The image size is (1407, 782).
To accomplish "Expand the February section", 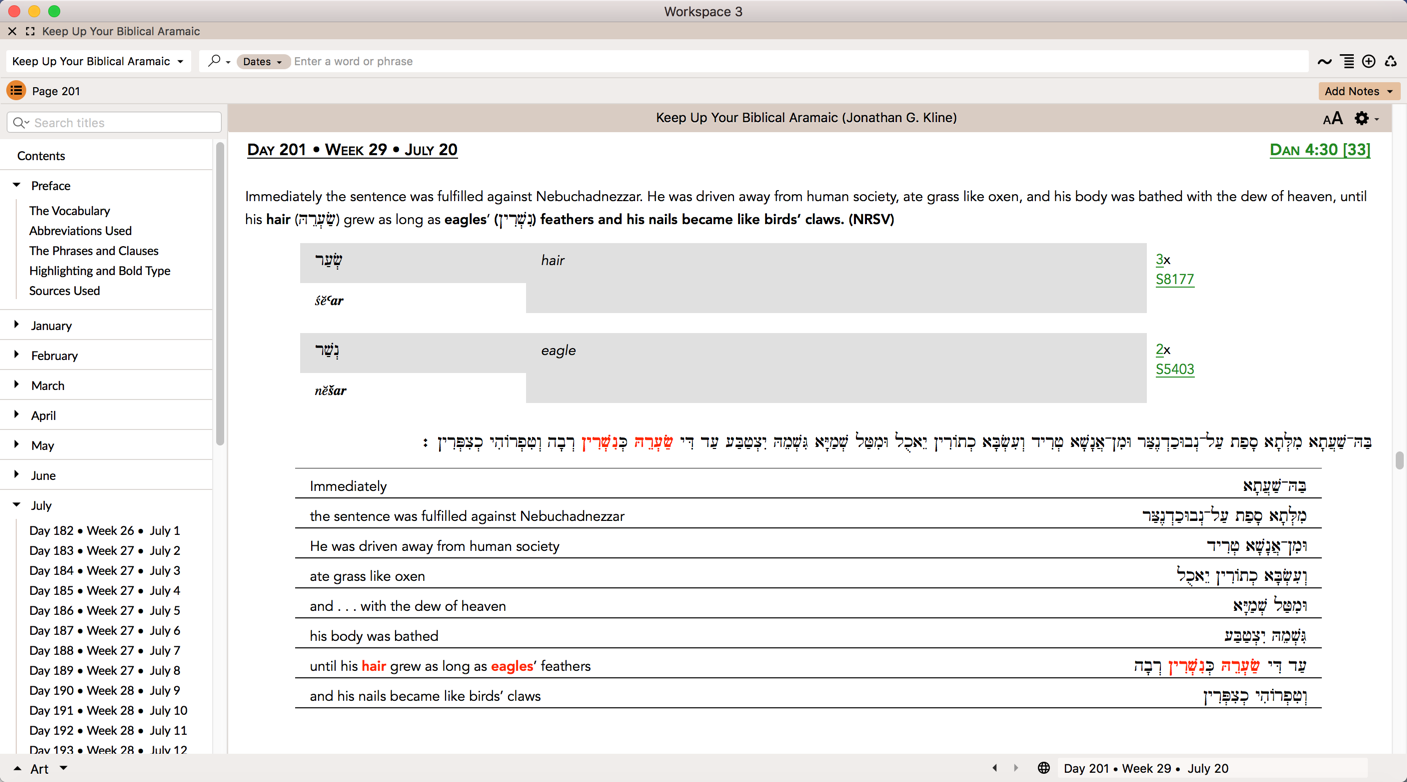I will [x=17, y=355].
